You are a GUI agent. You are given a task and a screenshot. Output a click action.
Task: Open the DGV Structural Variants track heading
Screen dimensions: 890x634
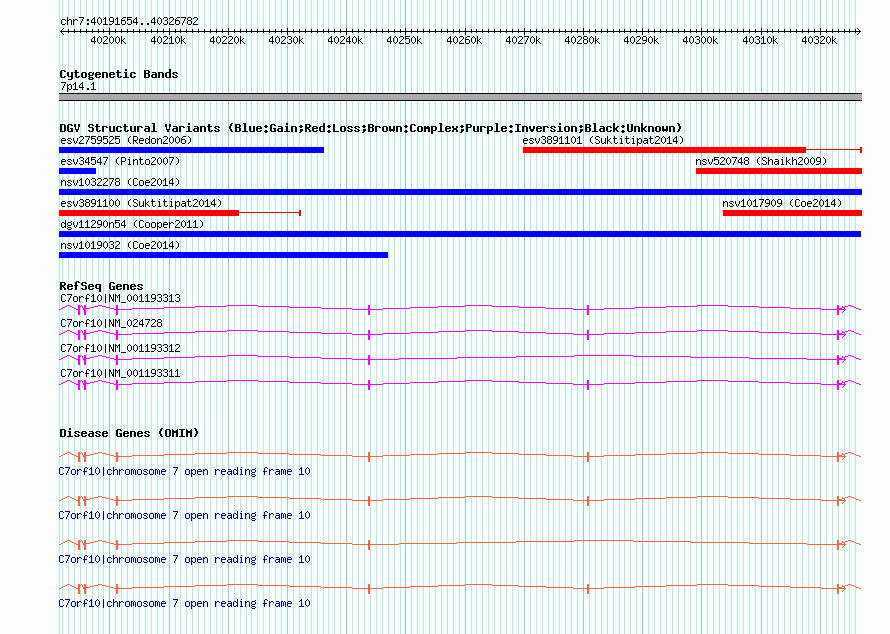point(370,128)
